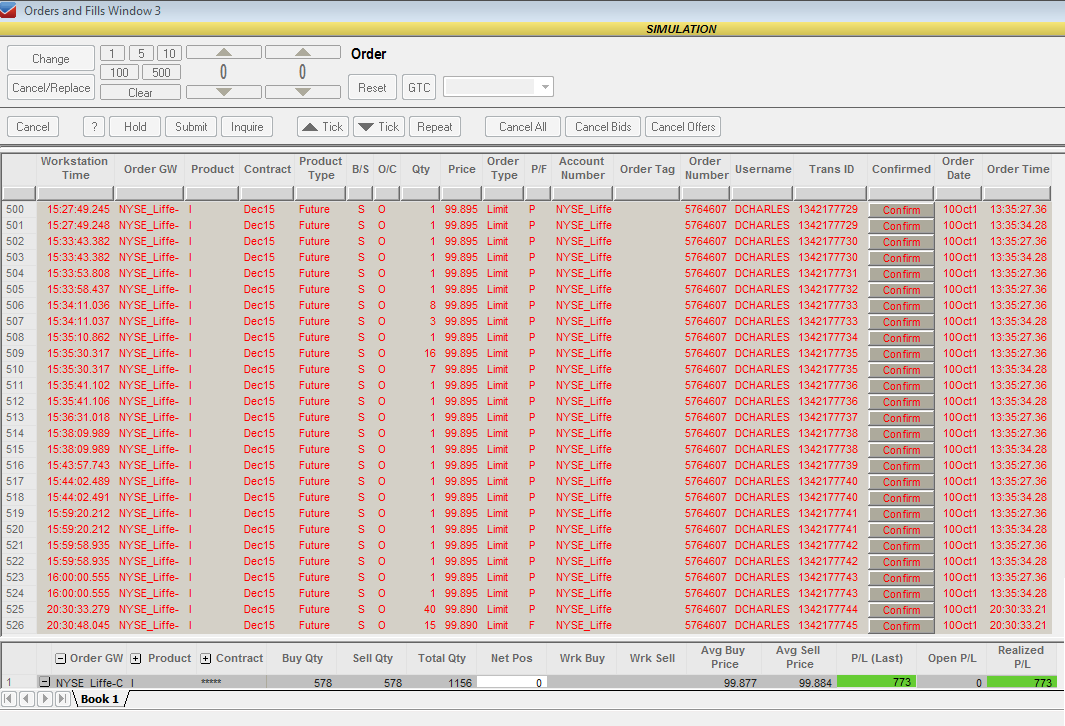The height and width of the screenshot is (726, 1065).
Task: Click filter field under Workstation Time
Action: point(75,194)
